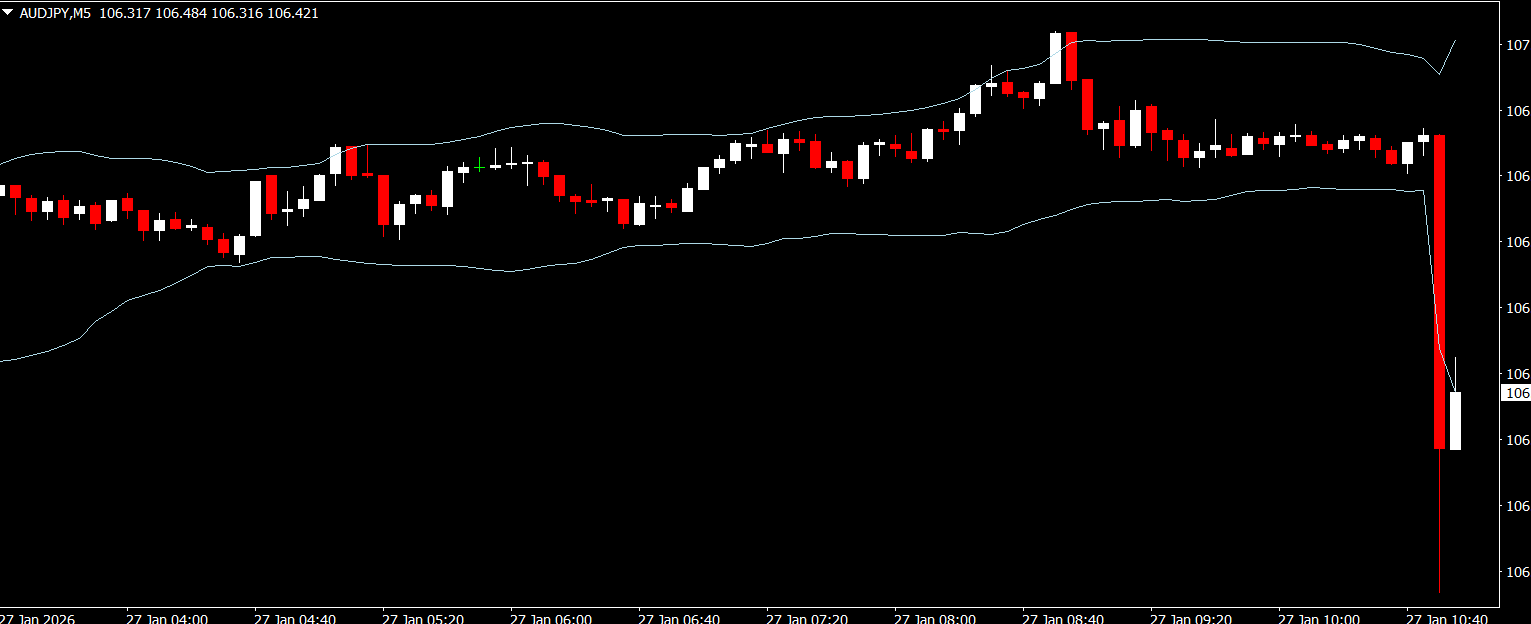The height and width of the screenshot is (624, 1531).
Task: Click the 27 Jan 06:40 time label
Action: click(678, 618)
